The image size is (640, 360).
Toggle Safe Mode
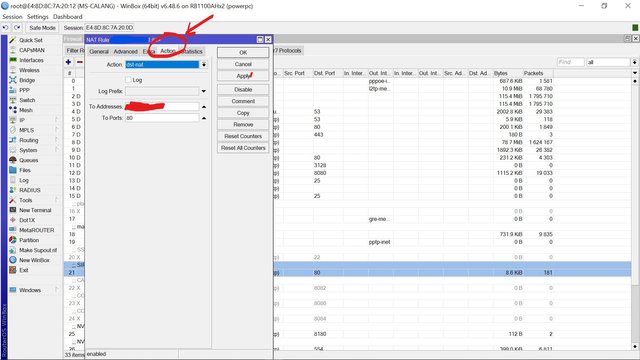42,28
